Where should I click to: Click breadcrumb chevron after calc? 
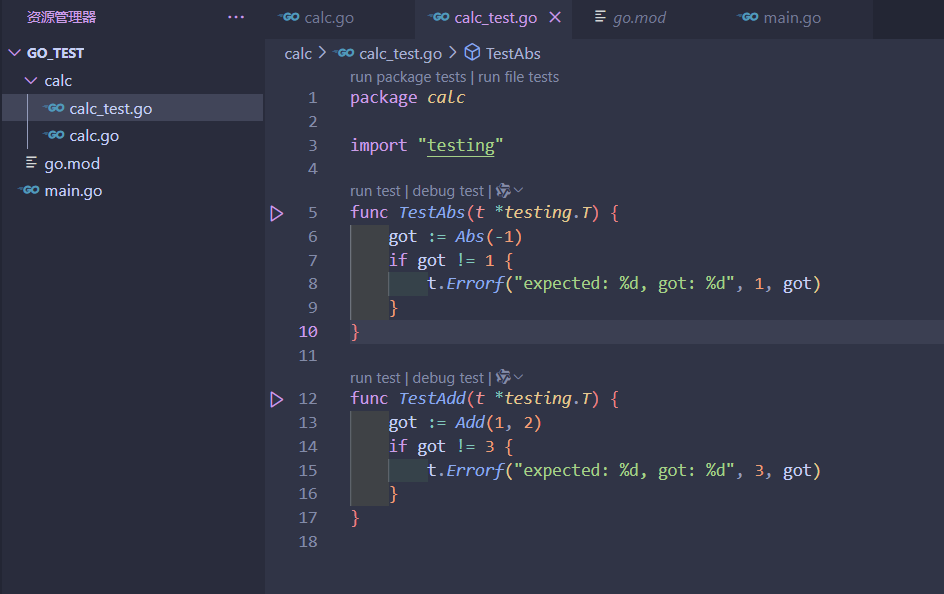pyautogui.click(x=322, y=53)
